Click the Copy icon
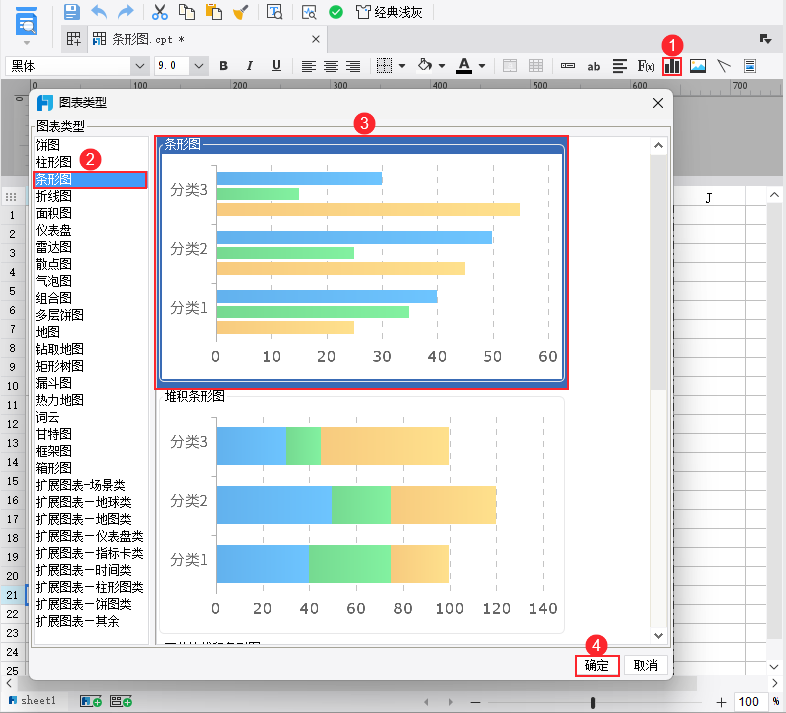This screenshot has height=713, width=786. (x=187, y=12)
